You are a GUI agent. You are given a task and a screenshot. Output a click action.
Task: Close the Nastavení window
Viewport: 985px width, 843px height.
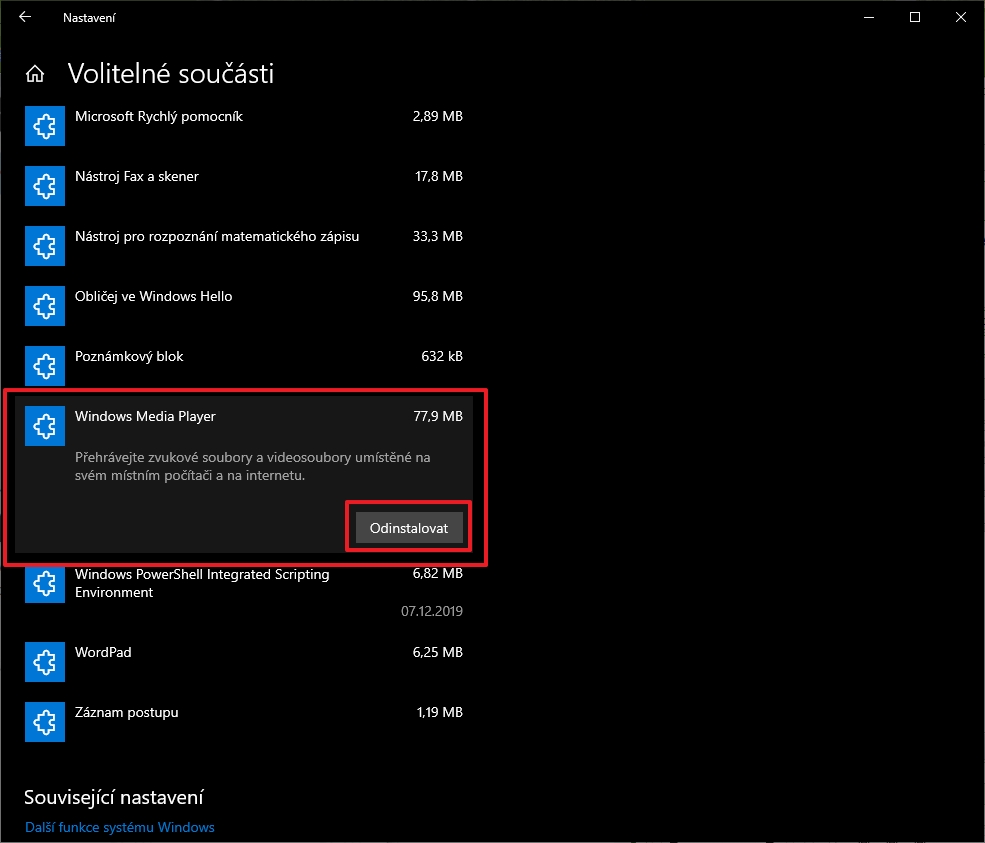click(961, 17)
